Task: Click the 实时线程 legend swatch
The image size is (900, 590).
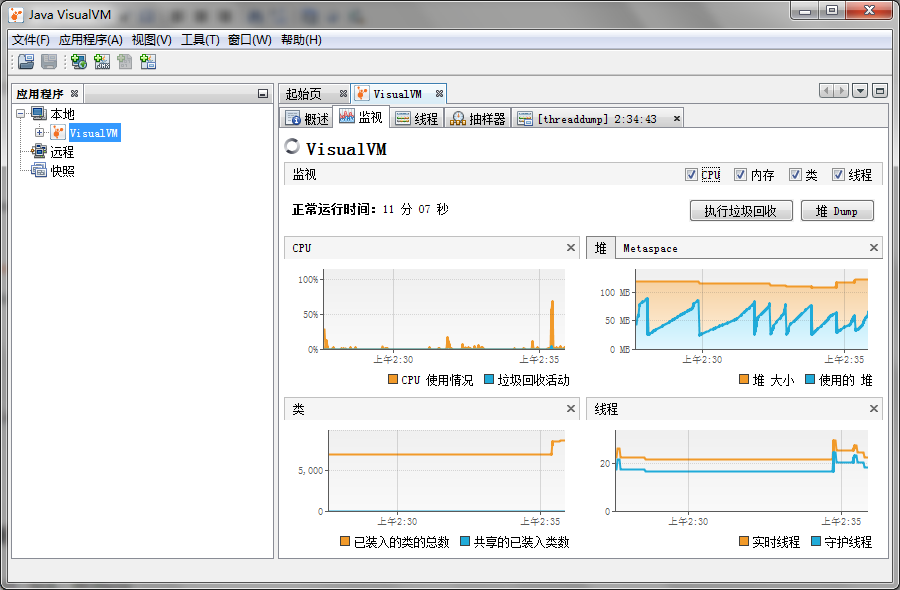Action: (x=744, y=541)
